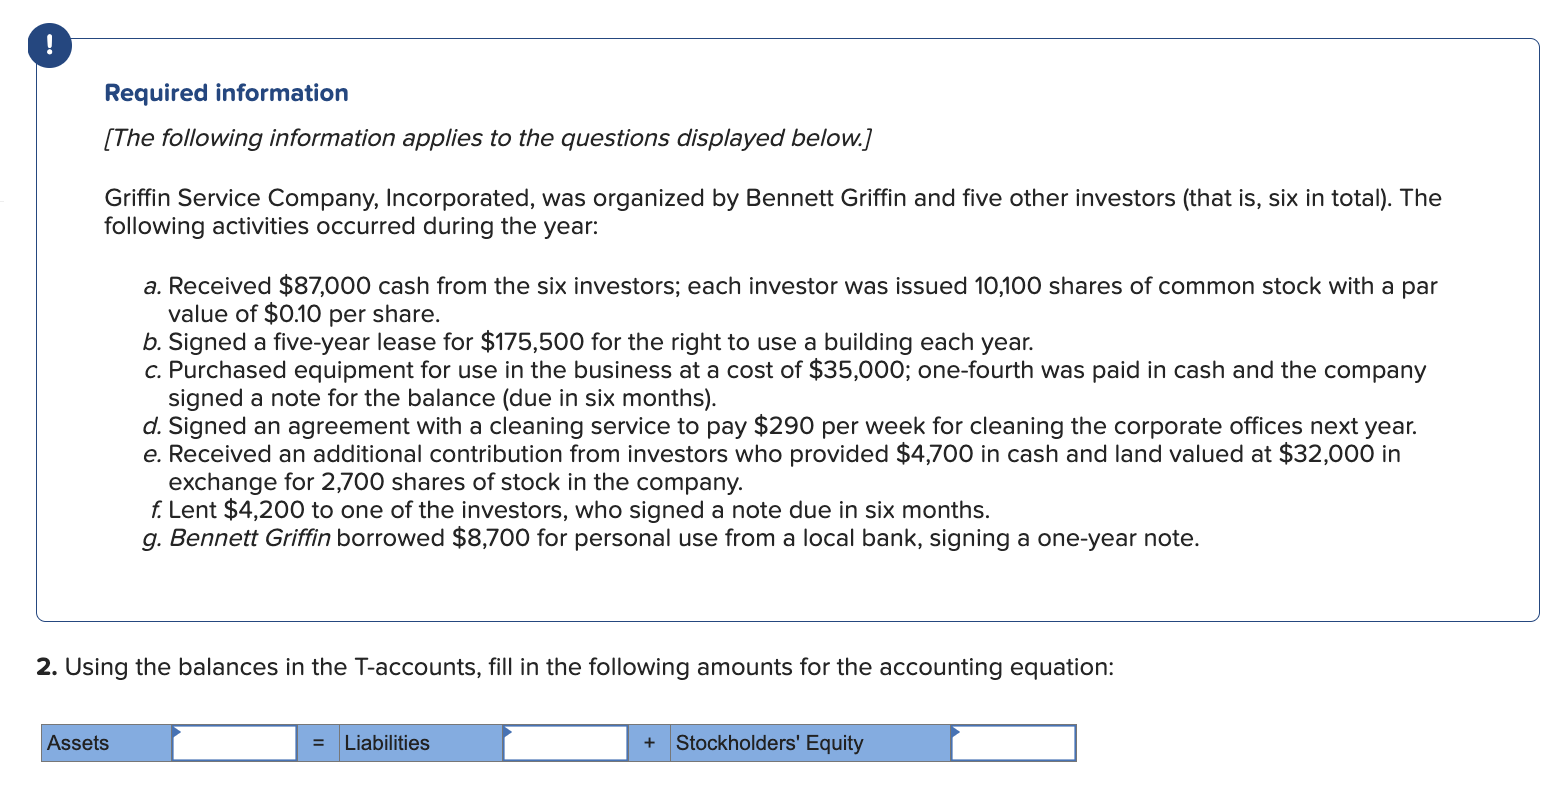Select the Stockholders' Equity label cell

pyautogui.click(x=810, y=744)
